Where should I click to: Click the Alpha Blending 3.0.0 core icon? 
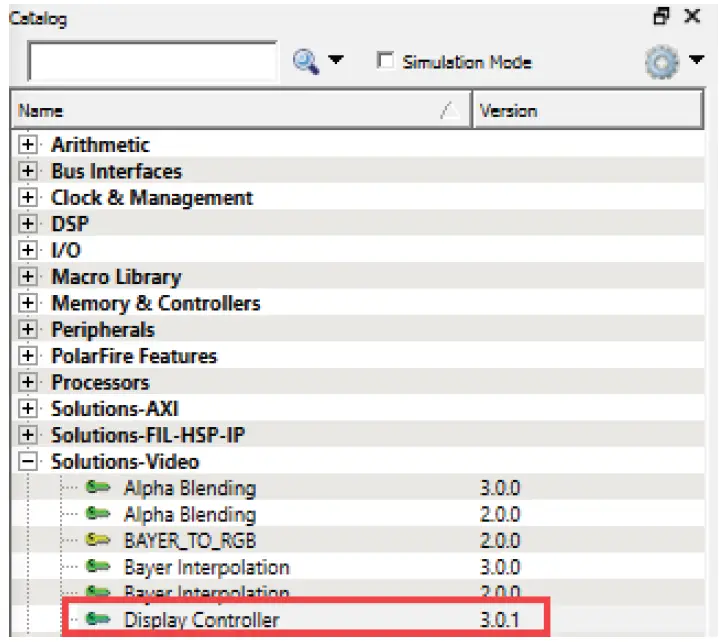coord(97,489)
